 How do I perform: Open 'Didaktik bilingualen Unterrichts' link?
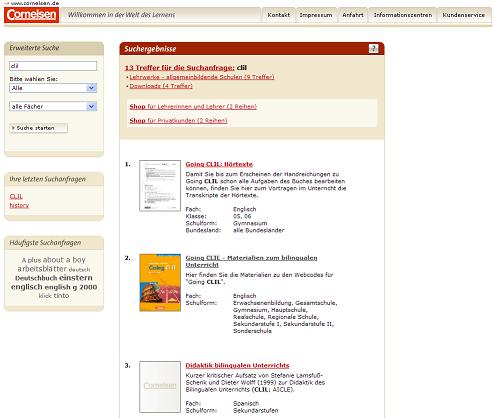click(x=237, y=365)
